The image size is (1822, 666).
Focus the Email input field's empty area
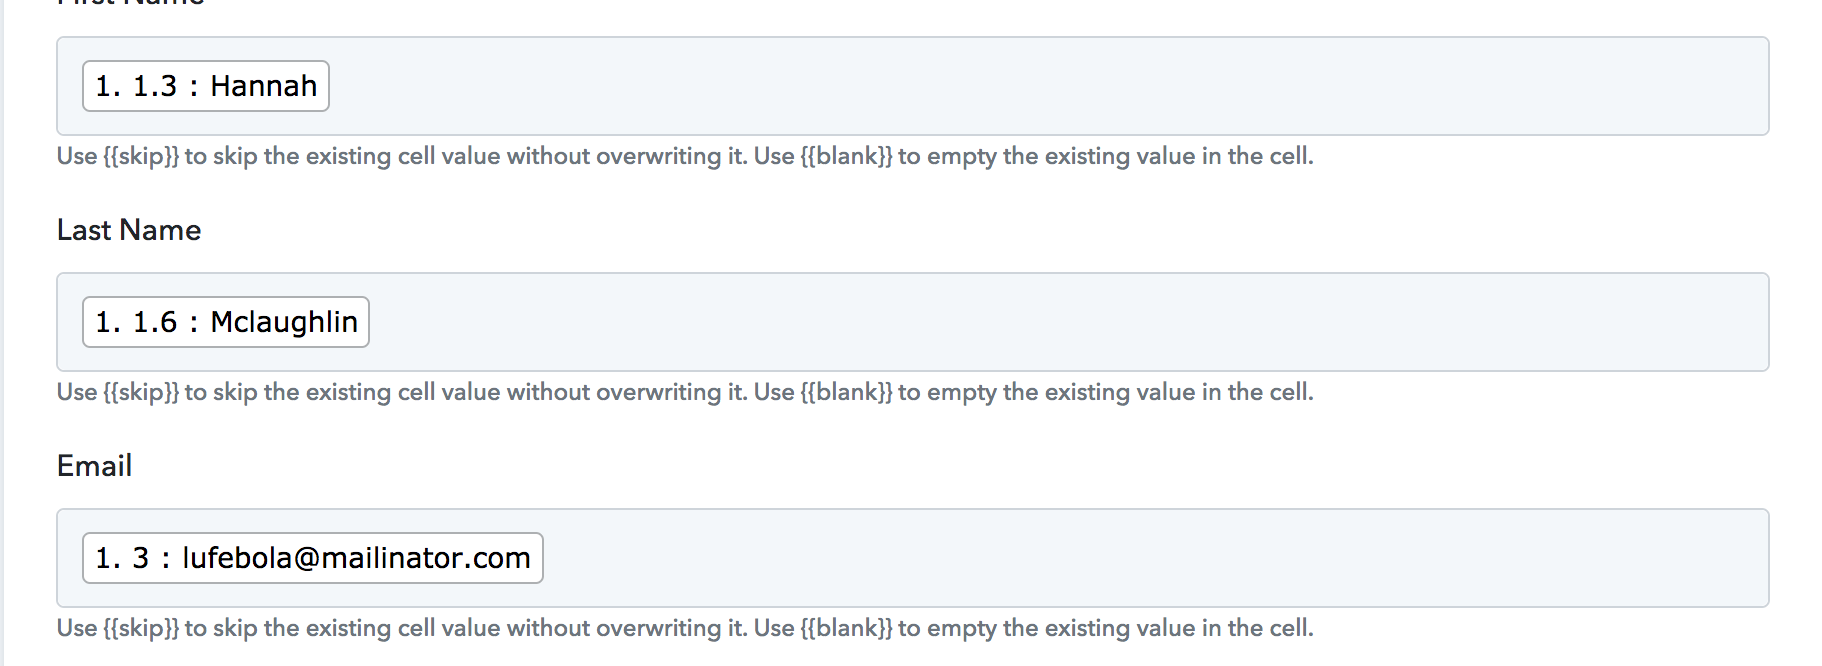tap(1155, 558)
